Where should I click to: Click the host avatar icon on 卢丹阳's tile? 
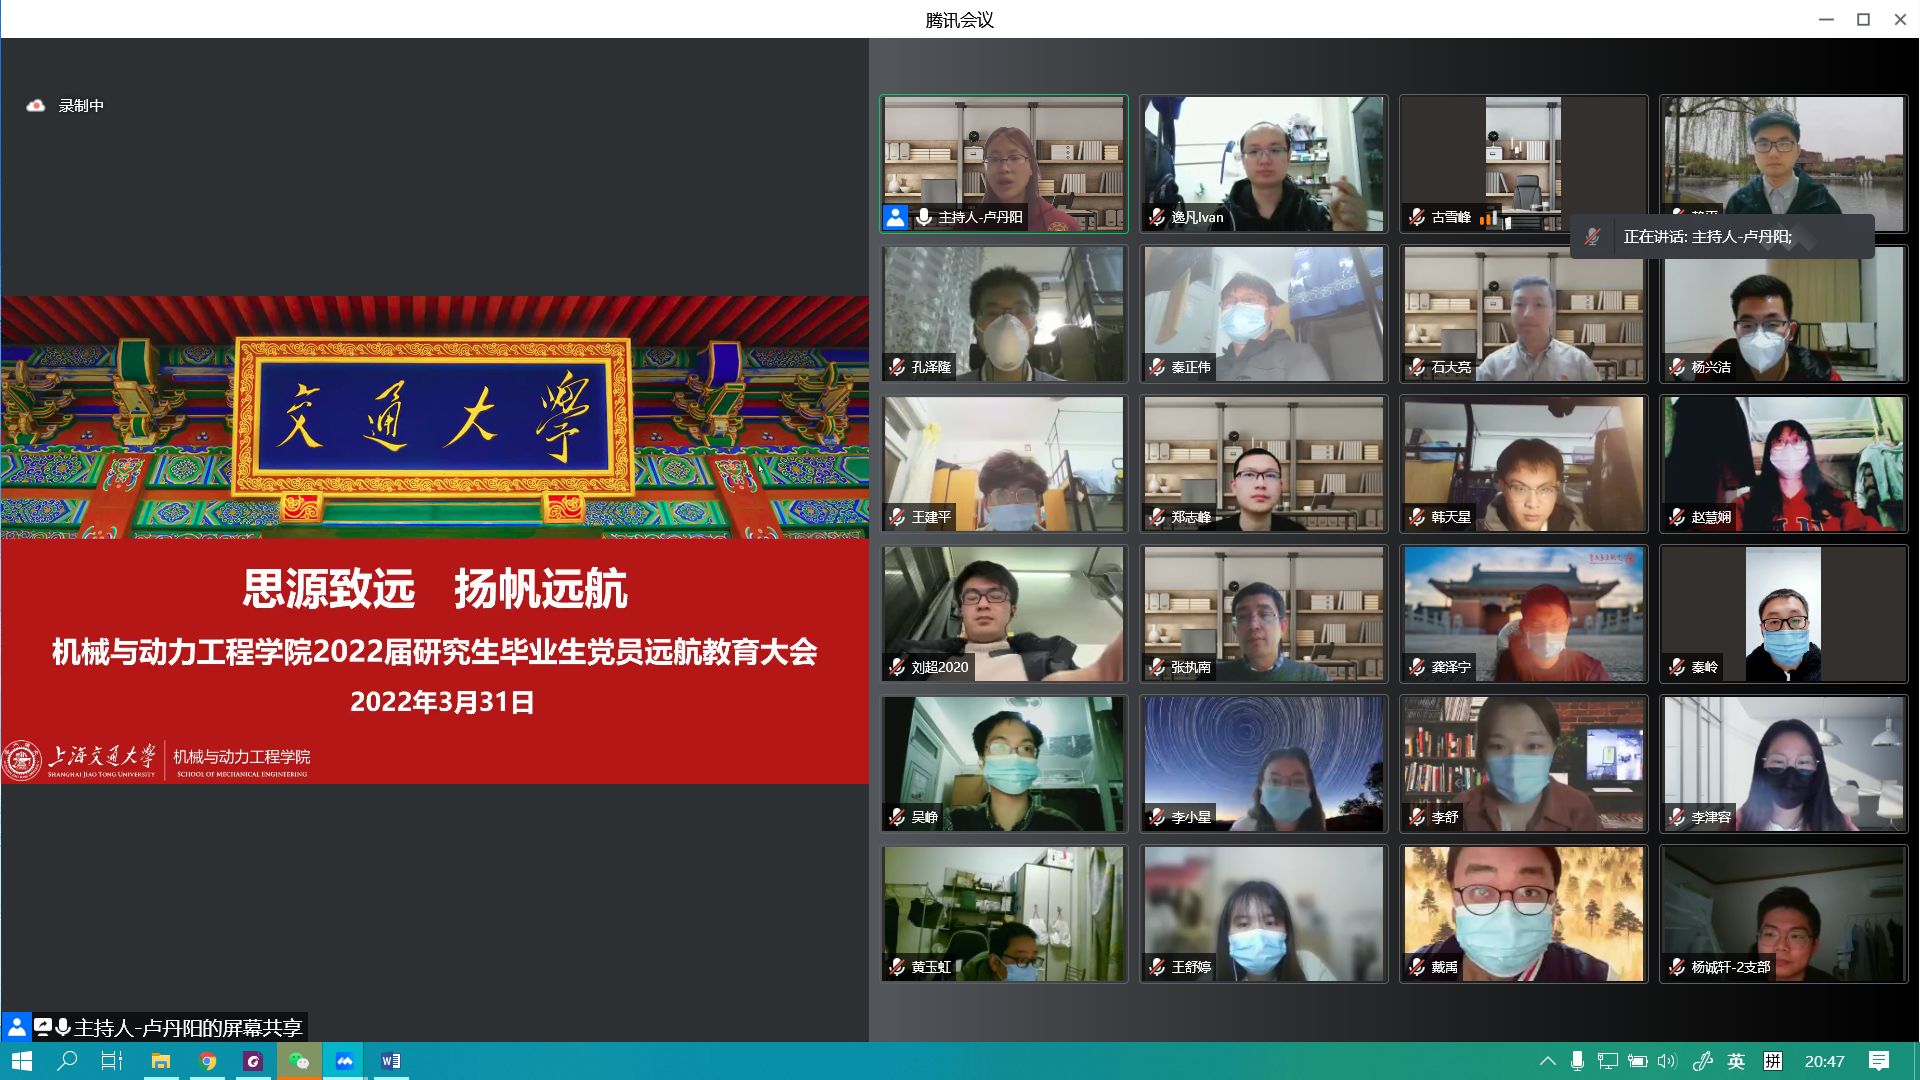pyautogui.click(x=896, y=217)
